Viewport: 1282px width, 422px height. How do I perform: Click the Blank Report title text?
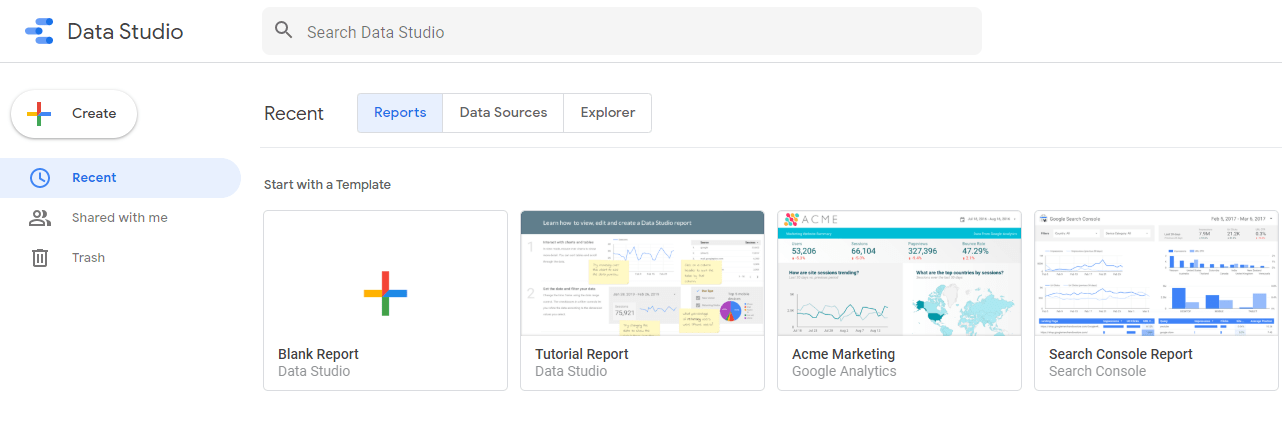pyautogui.click(x=318, y=354)
